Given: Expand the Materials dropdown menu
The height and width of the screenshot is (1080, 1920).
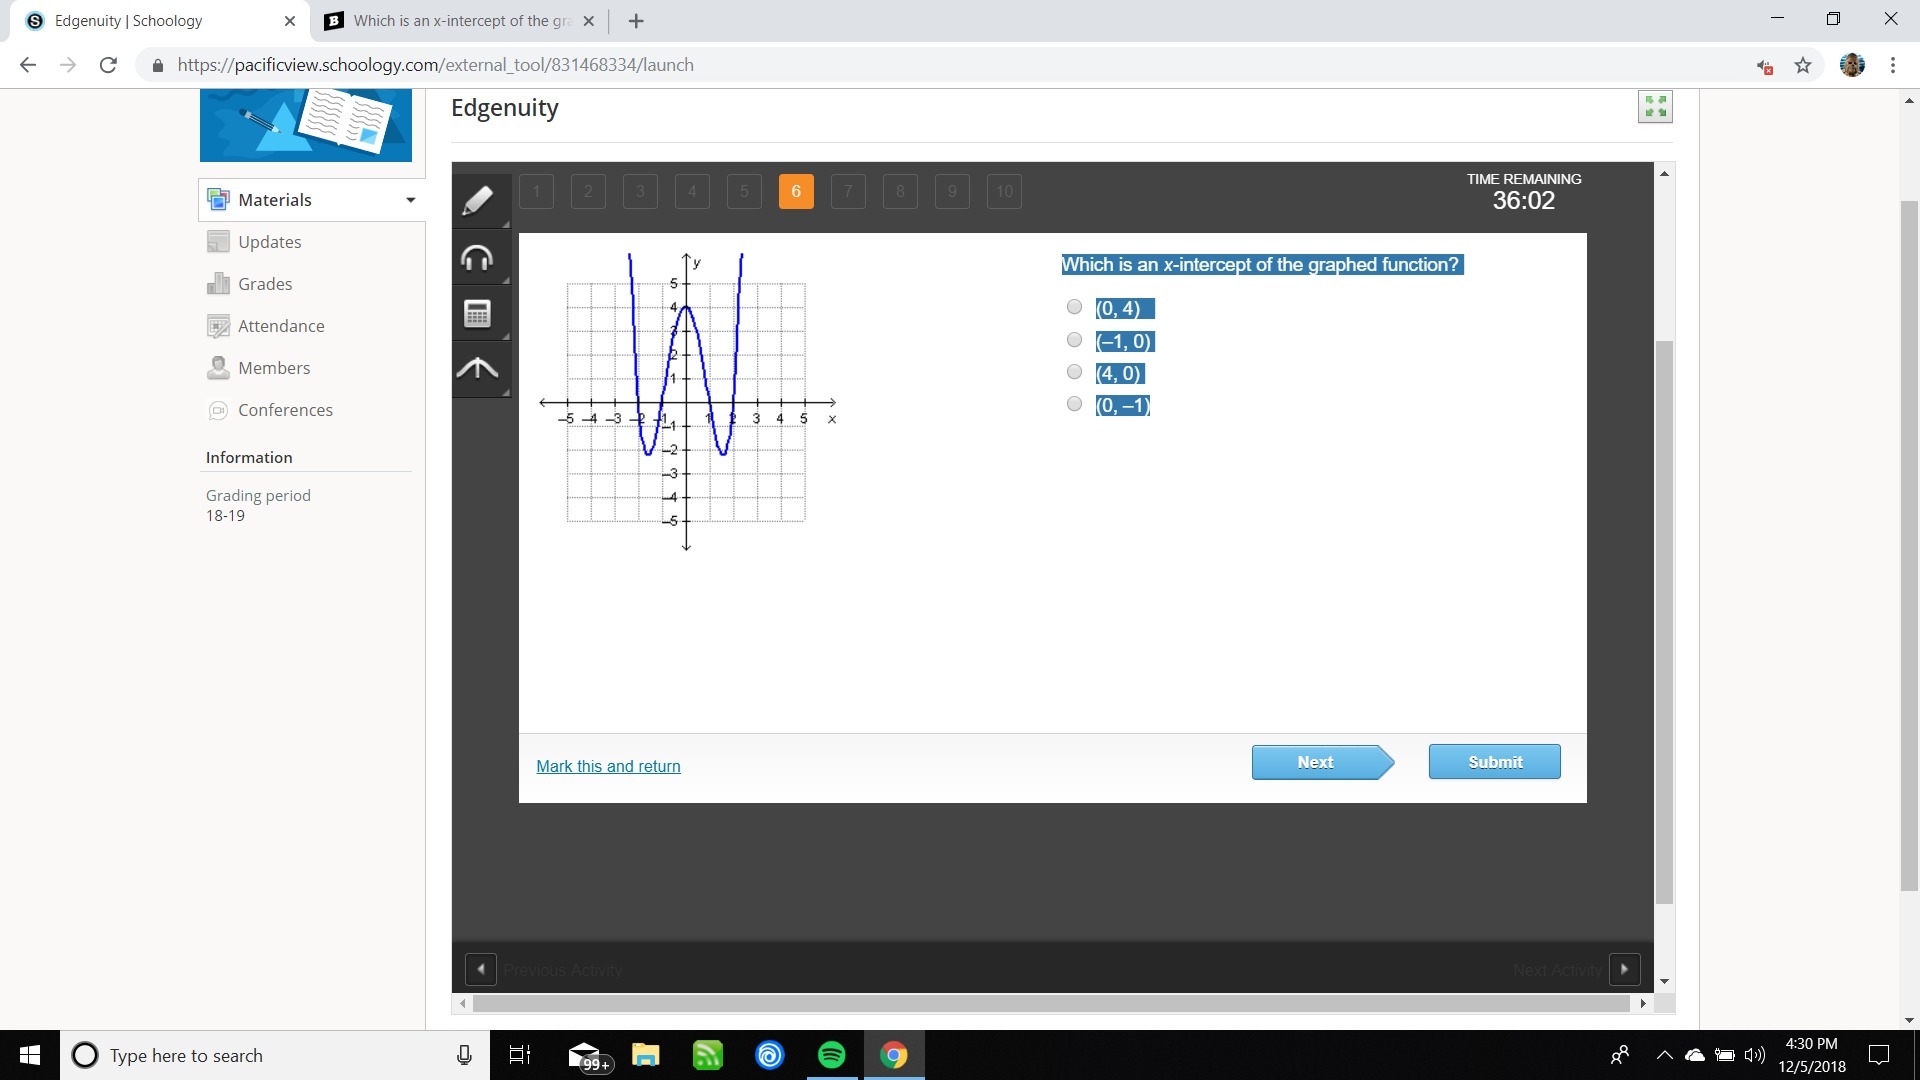Looking at the screenshot, I should [x=410, y=200].
